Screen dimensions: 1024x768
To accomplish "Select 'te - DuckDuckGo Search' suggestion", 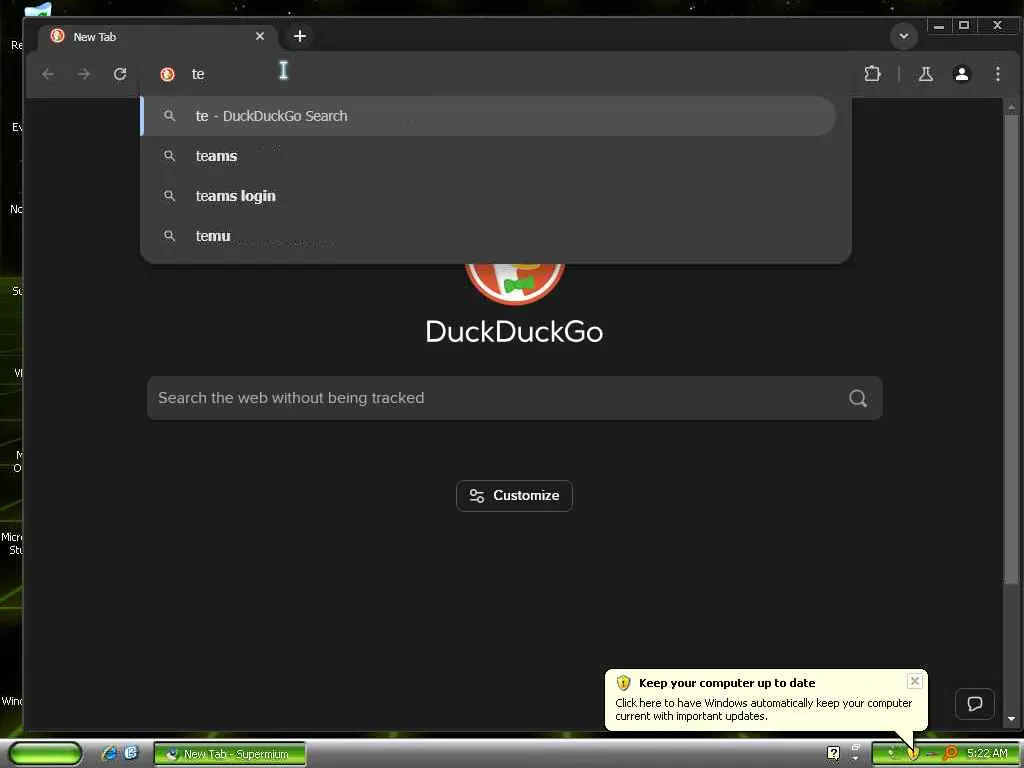I will point(488,116).
